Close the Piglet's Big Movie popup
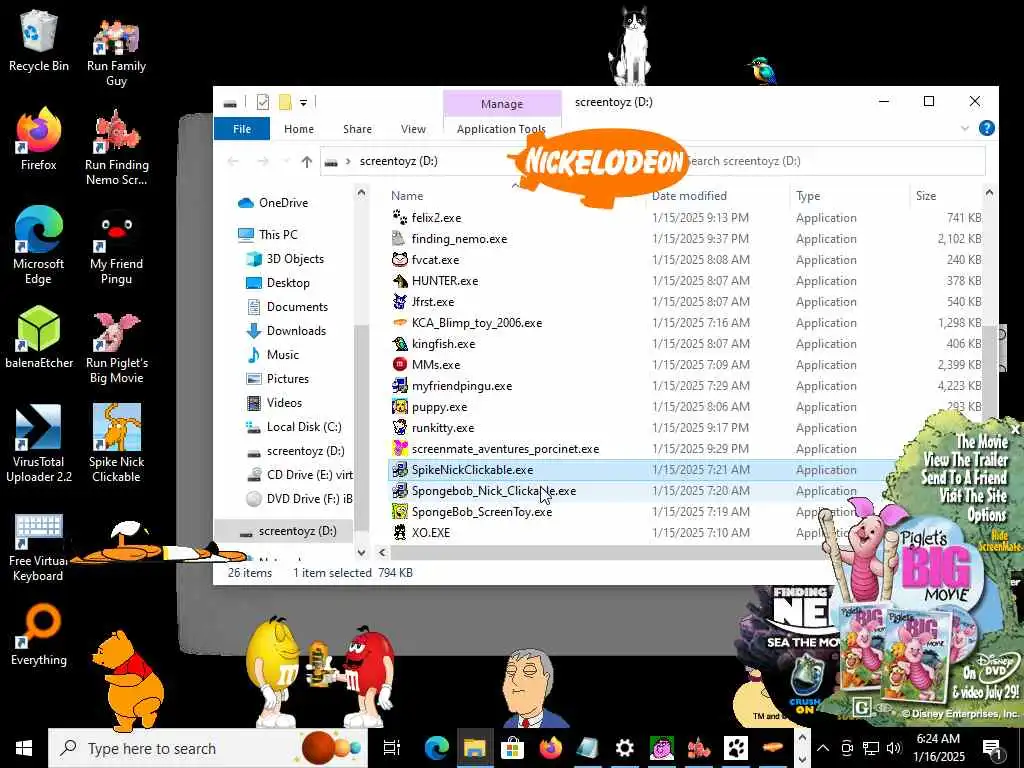This screenshot has width=1024, height=768. 1015,429
